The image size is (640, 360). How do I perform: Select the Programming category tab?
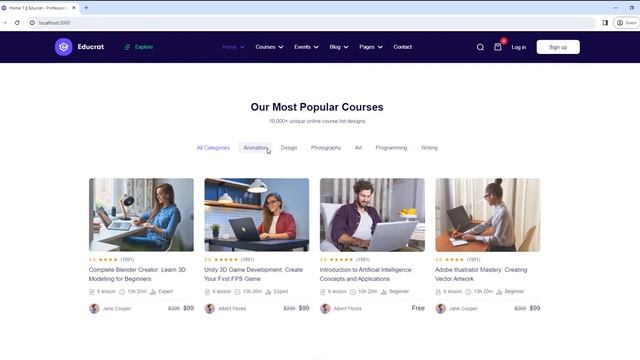pos(391,148)
